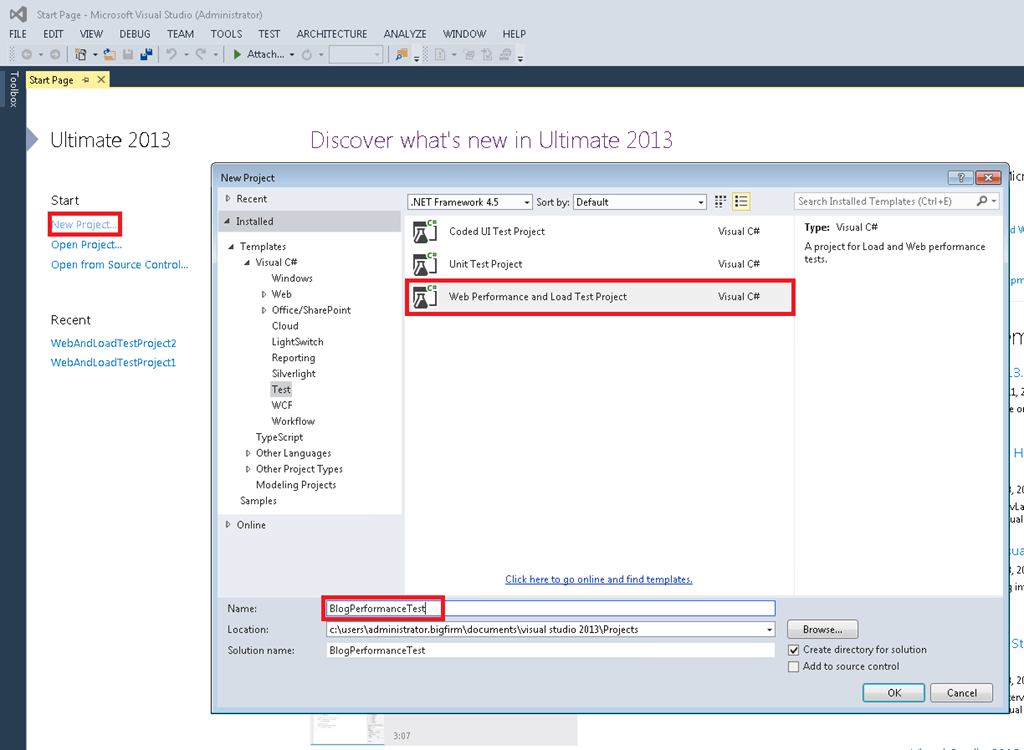The width and height of the screenshot is (1024, 750).
Task: Click OK to create the project
Action: 893,693
